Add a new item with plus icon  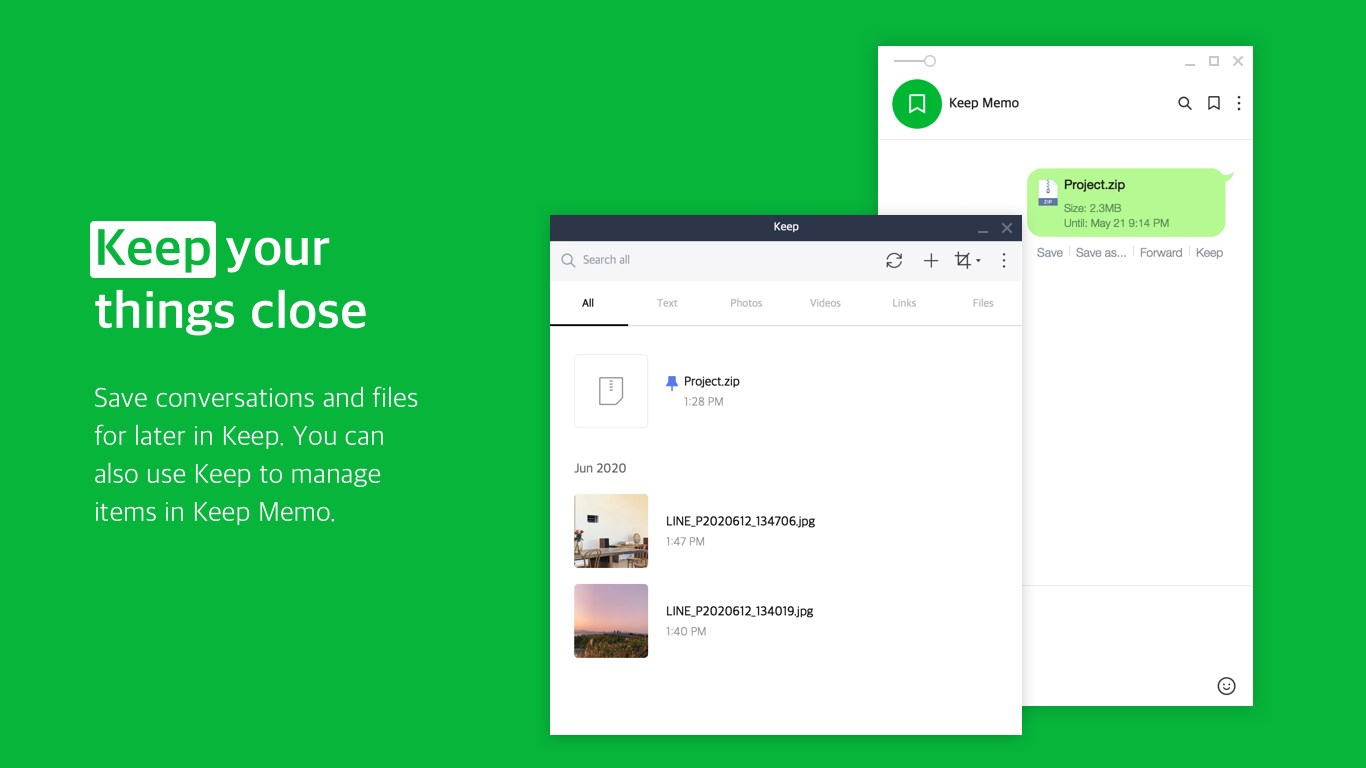click(930, 260)
